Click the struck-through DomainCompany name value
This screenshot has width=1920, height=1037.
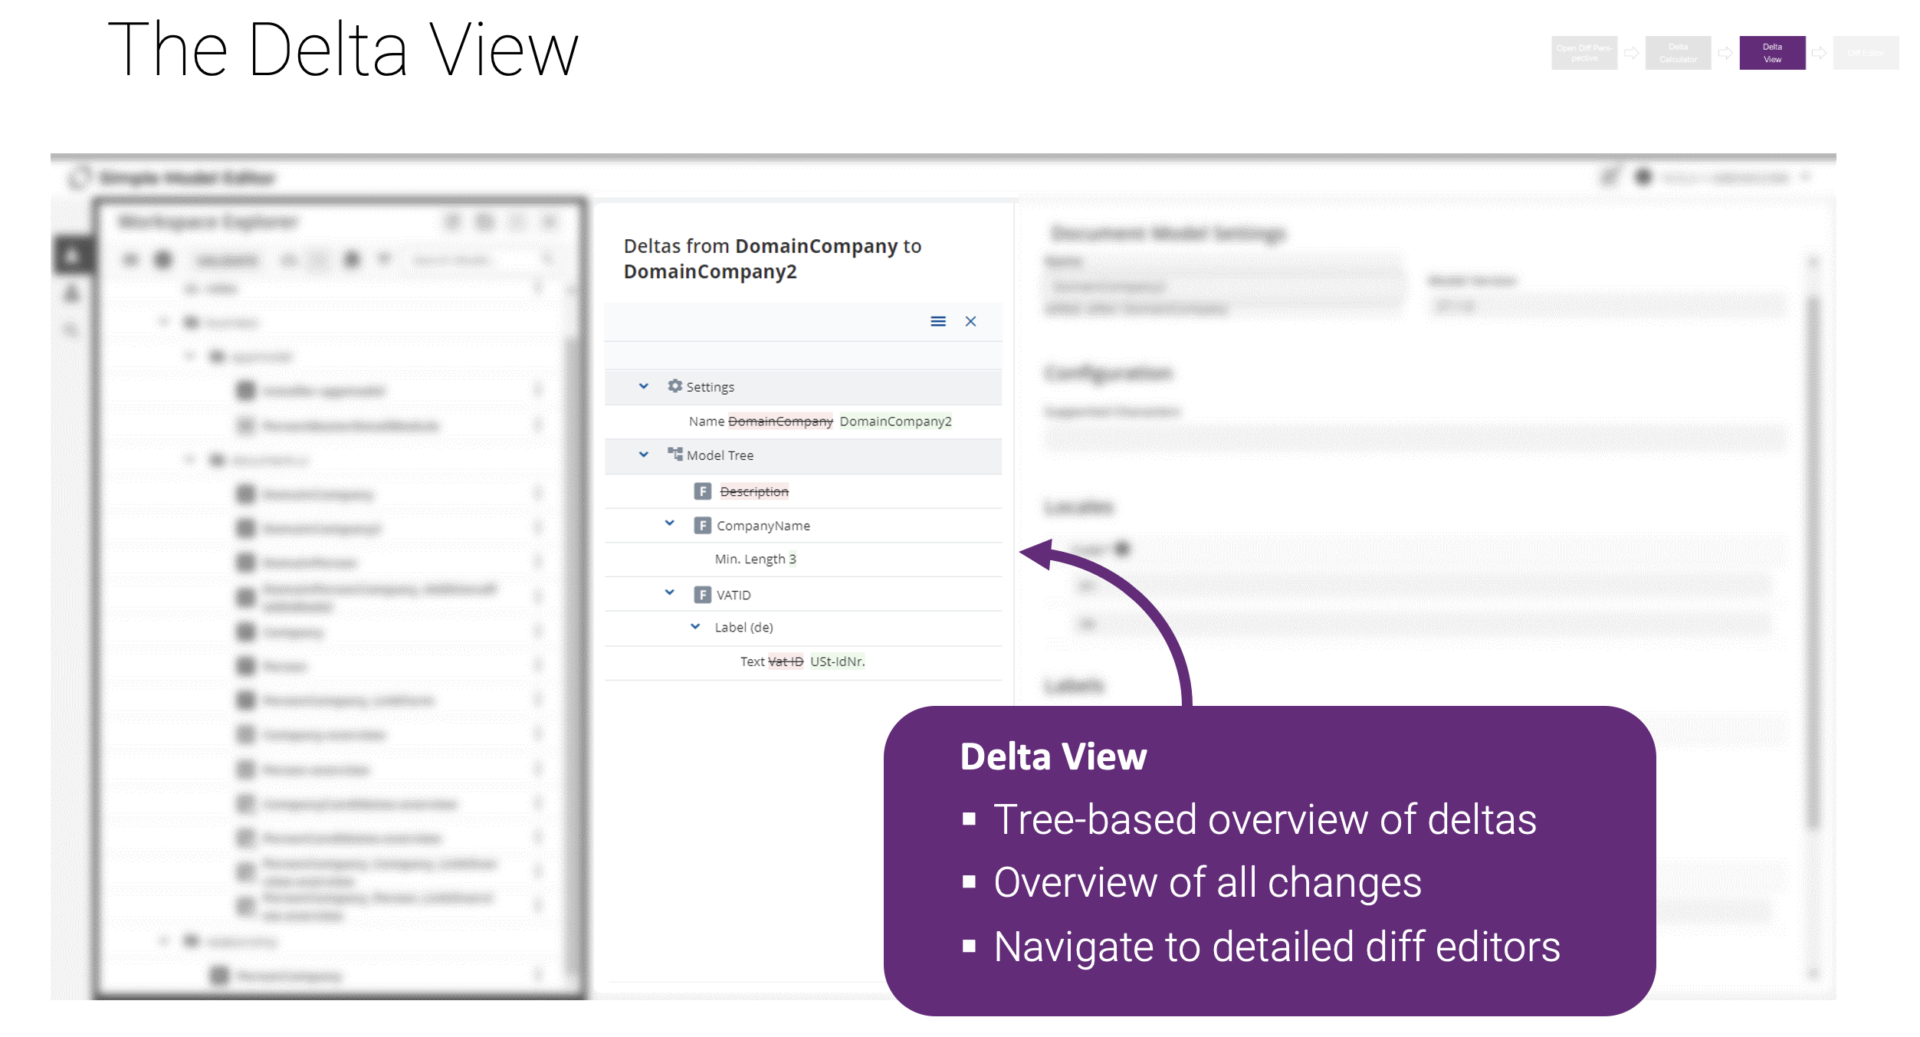pos(780,421)
